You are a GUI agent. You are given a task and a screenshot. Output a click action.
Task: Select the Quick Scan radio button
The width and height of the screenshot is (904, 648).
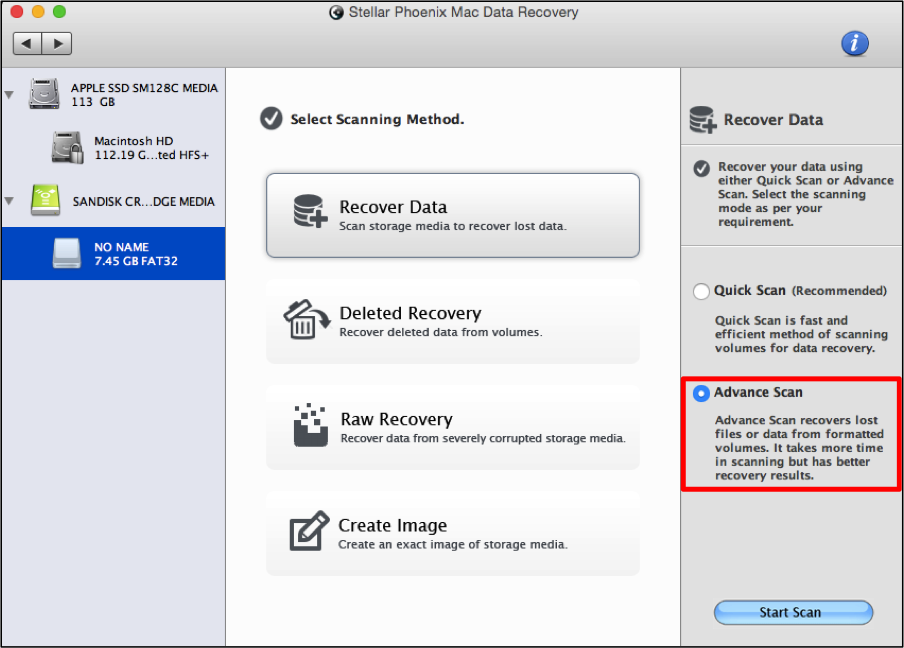pos(701,291)
